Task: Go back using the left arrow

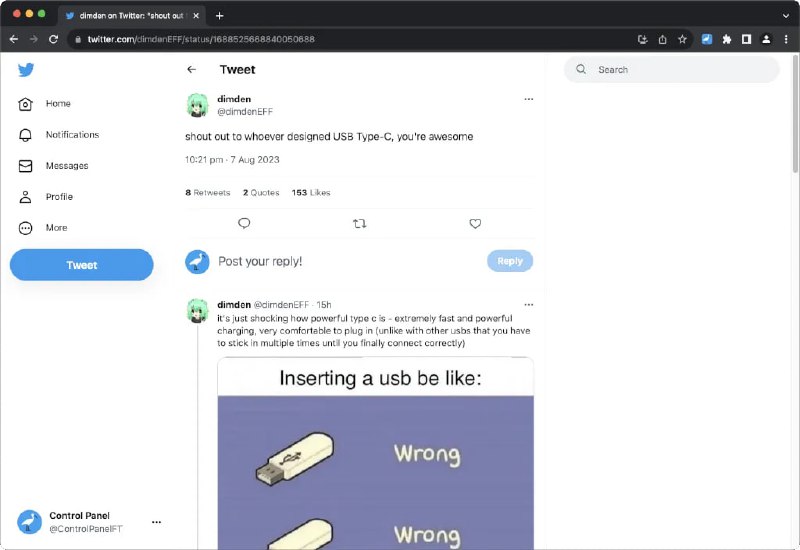Action: point(192,70)
